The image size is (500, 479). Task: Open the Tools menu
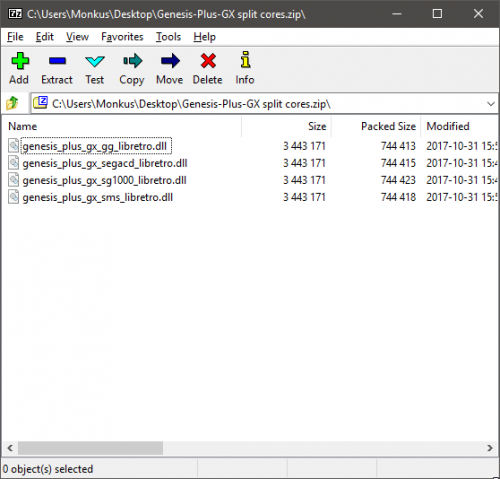coord(168,37)
